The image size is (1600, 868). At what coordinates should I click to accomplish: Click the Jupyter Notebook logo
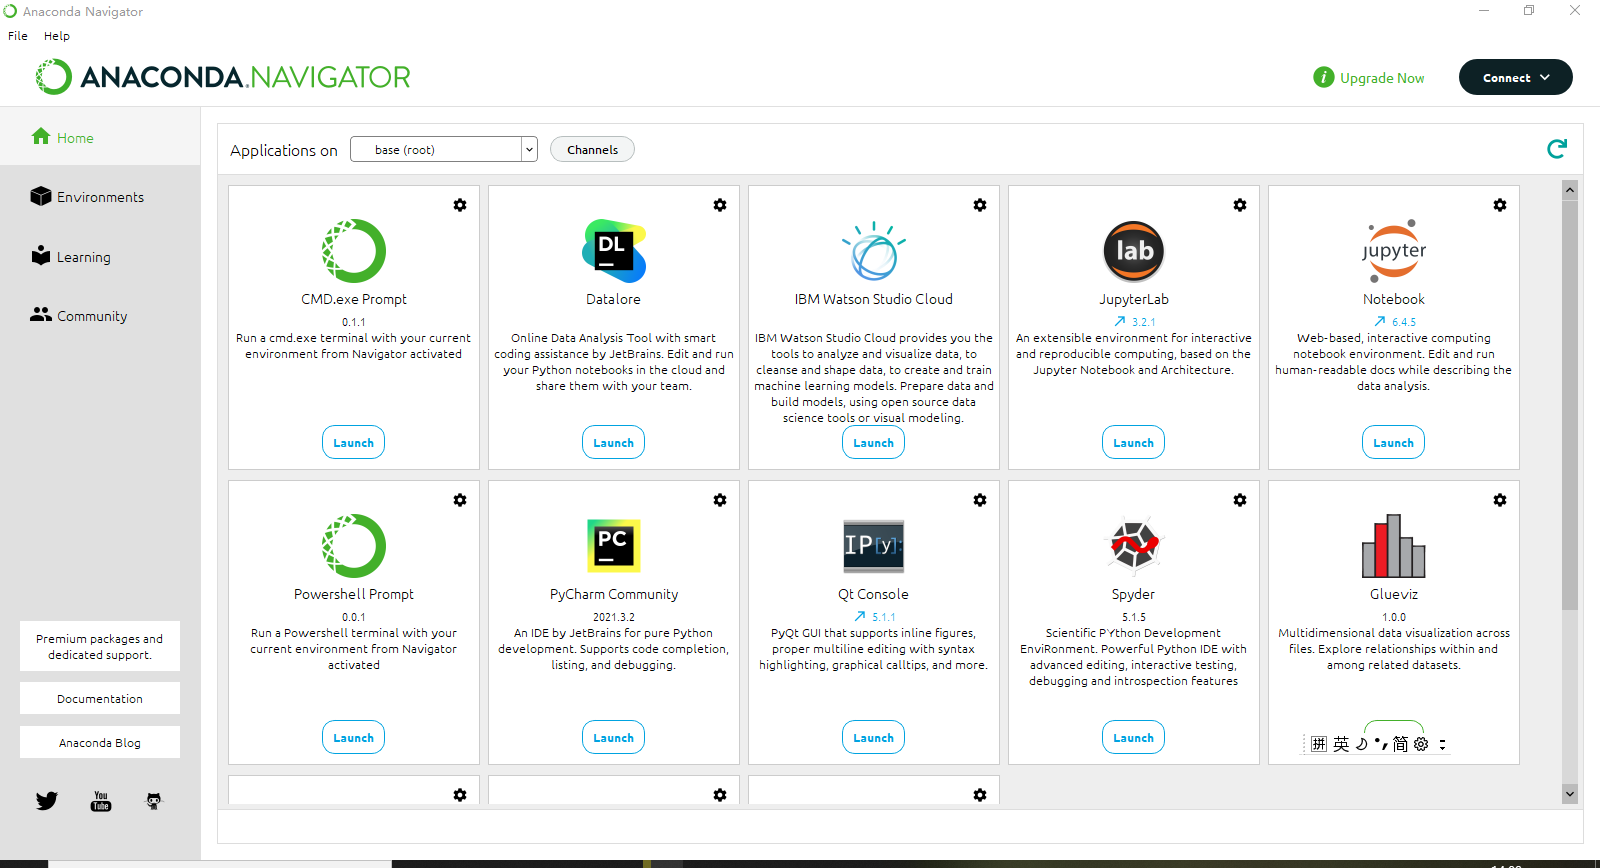pos(1394,251)
